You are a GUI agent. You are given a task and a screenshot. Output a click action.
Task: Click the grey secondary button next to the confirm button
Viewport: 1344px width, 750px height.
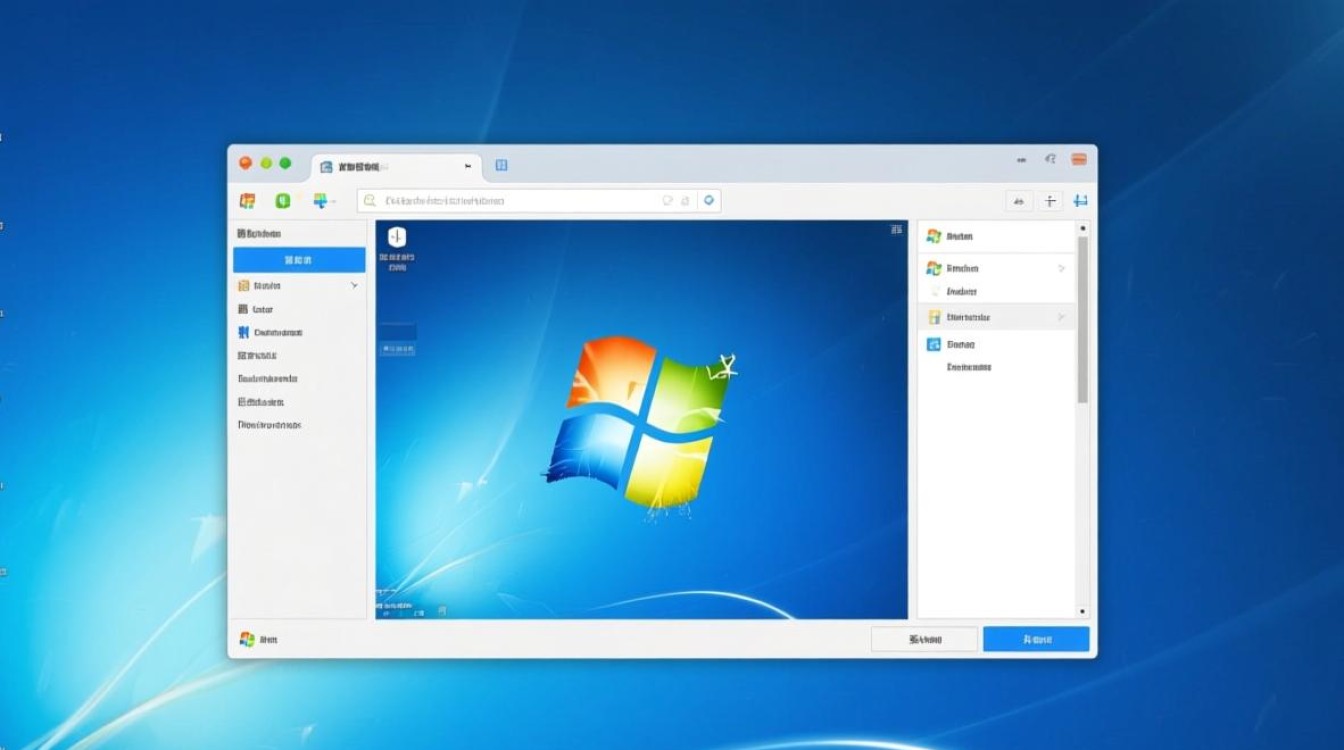922,638
